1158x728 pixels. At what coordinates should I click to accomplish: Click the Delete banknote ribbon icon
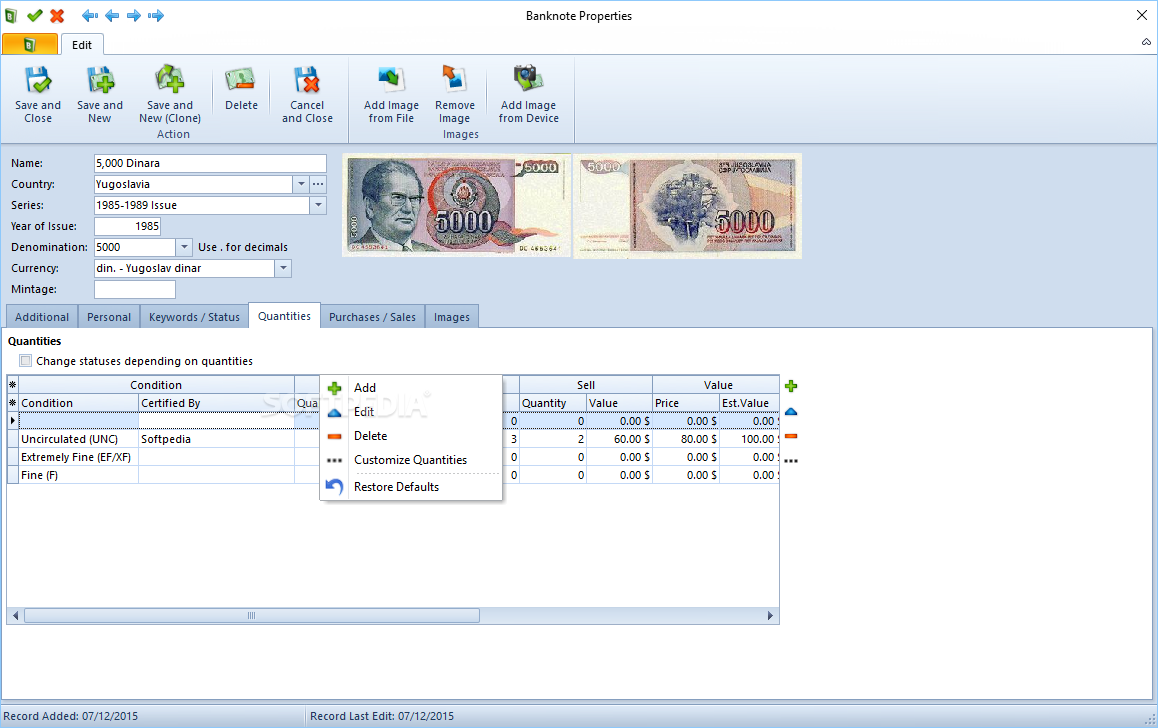tap(241, 80)
